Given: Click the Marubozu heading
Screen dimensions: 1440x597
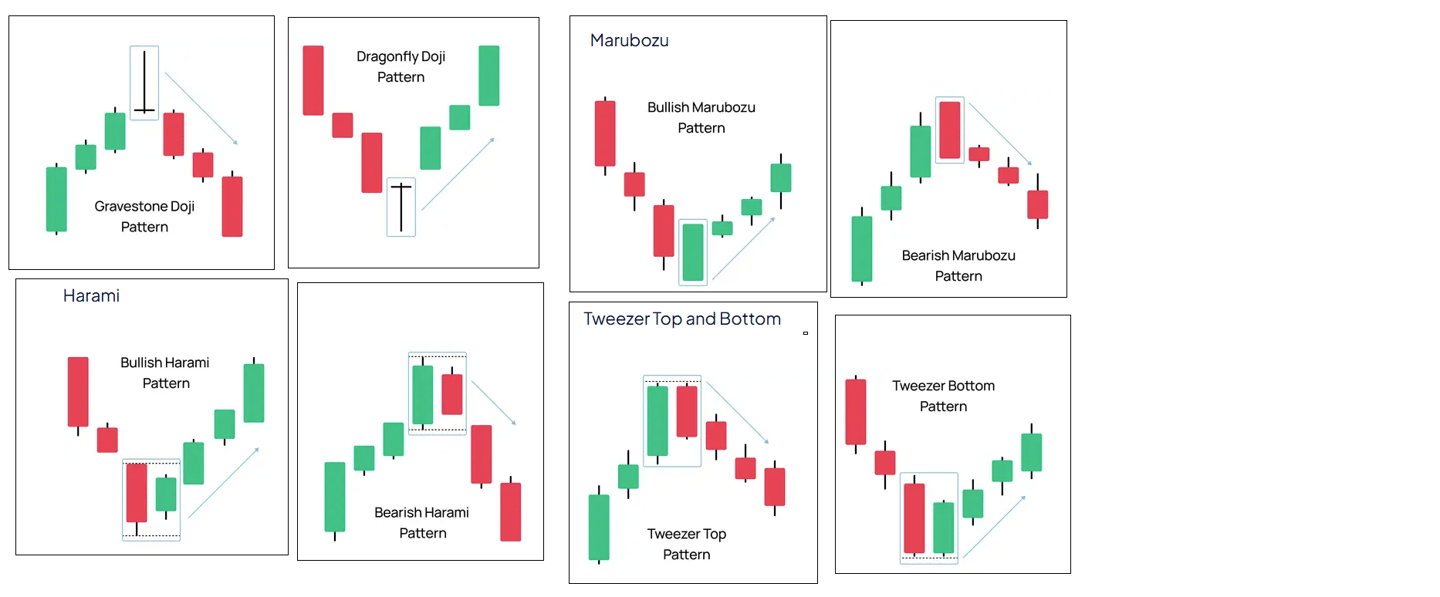Looking at the screenshot, I should tap(629, 41).
